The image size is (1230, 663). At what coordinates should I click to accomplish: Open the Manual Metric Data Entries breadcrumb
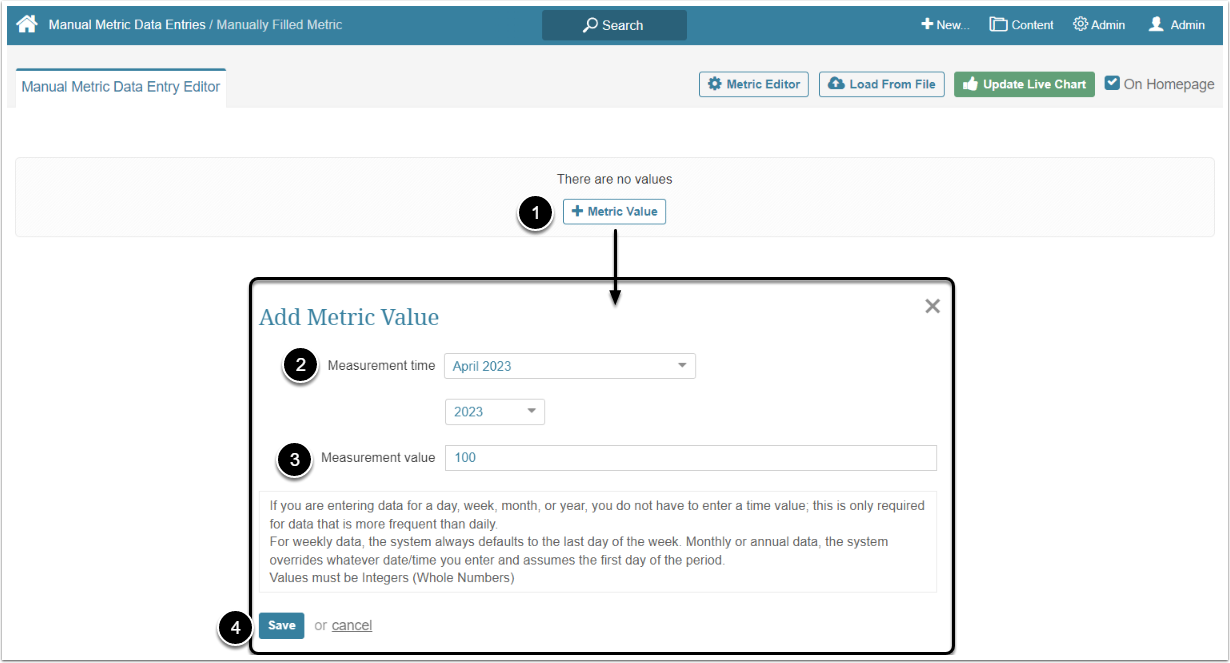pos(127,25)
